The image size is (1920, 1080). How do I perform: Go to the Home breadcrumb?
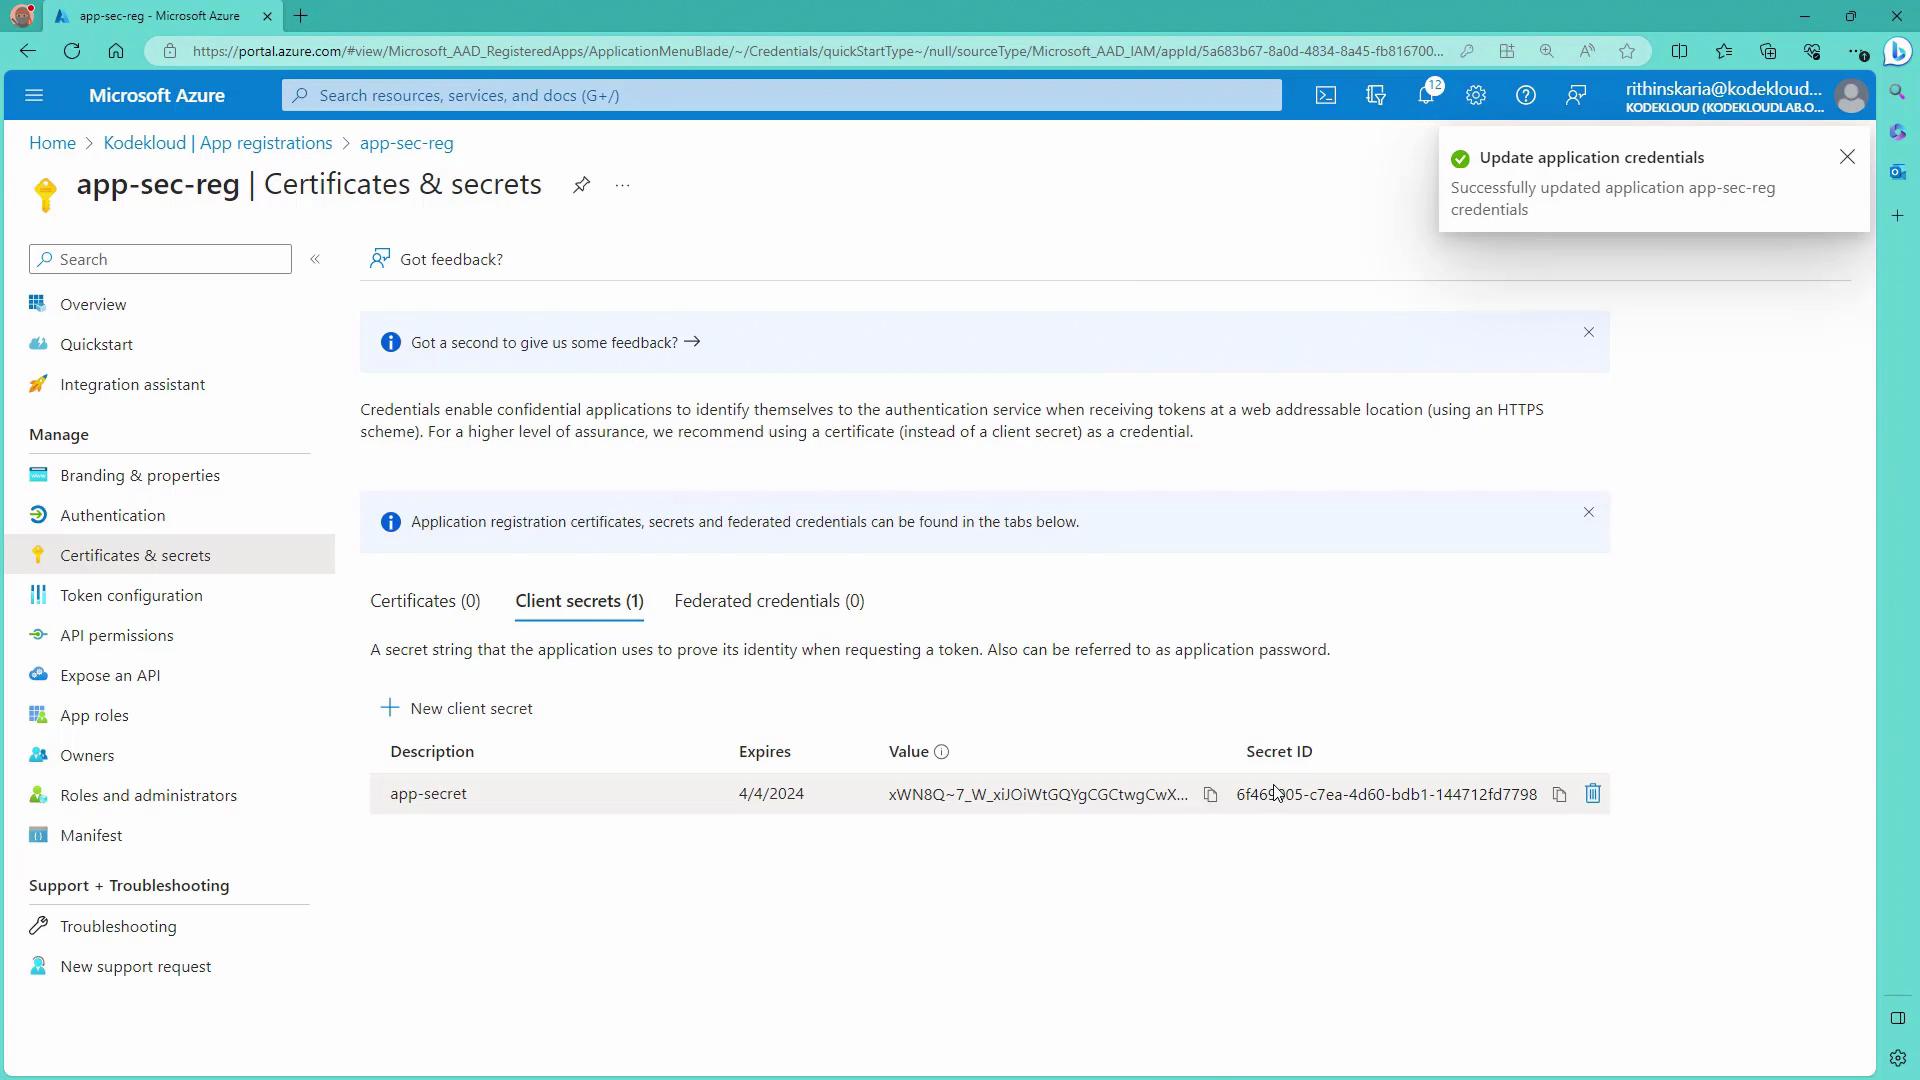pyautogui.click(x=52, y=143)
